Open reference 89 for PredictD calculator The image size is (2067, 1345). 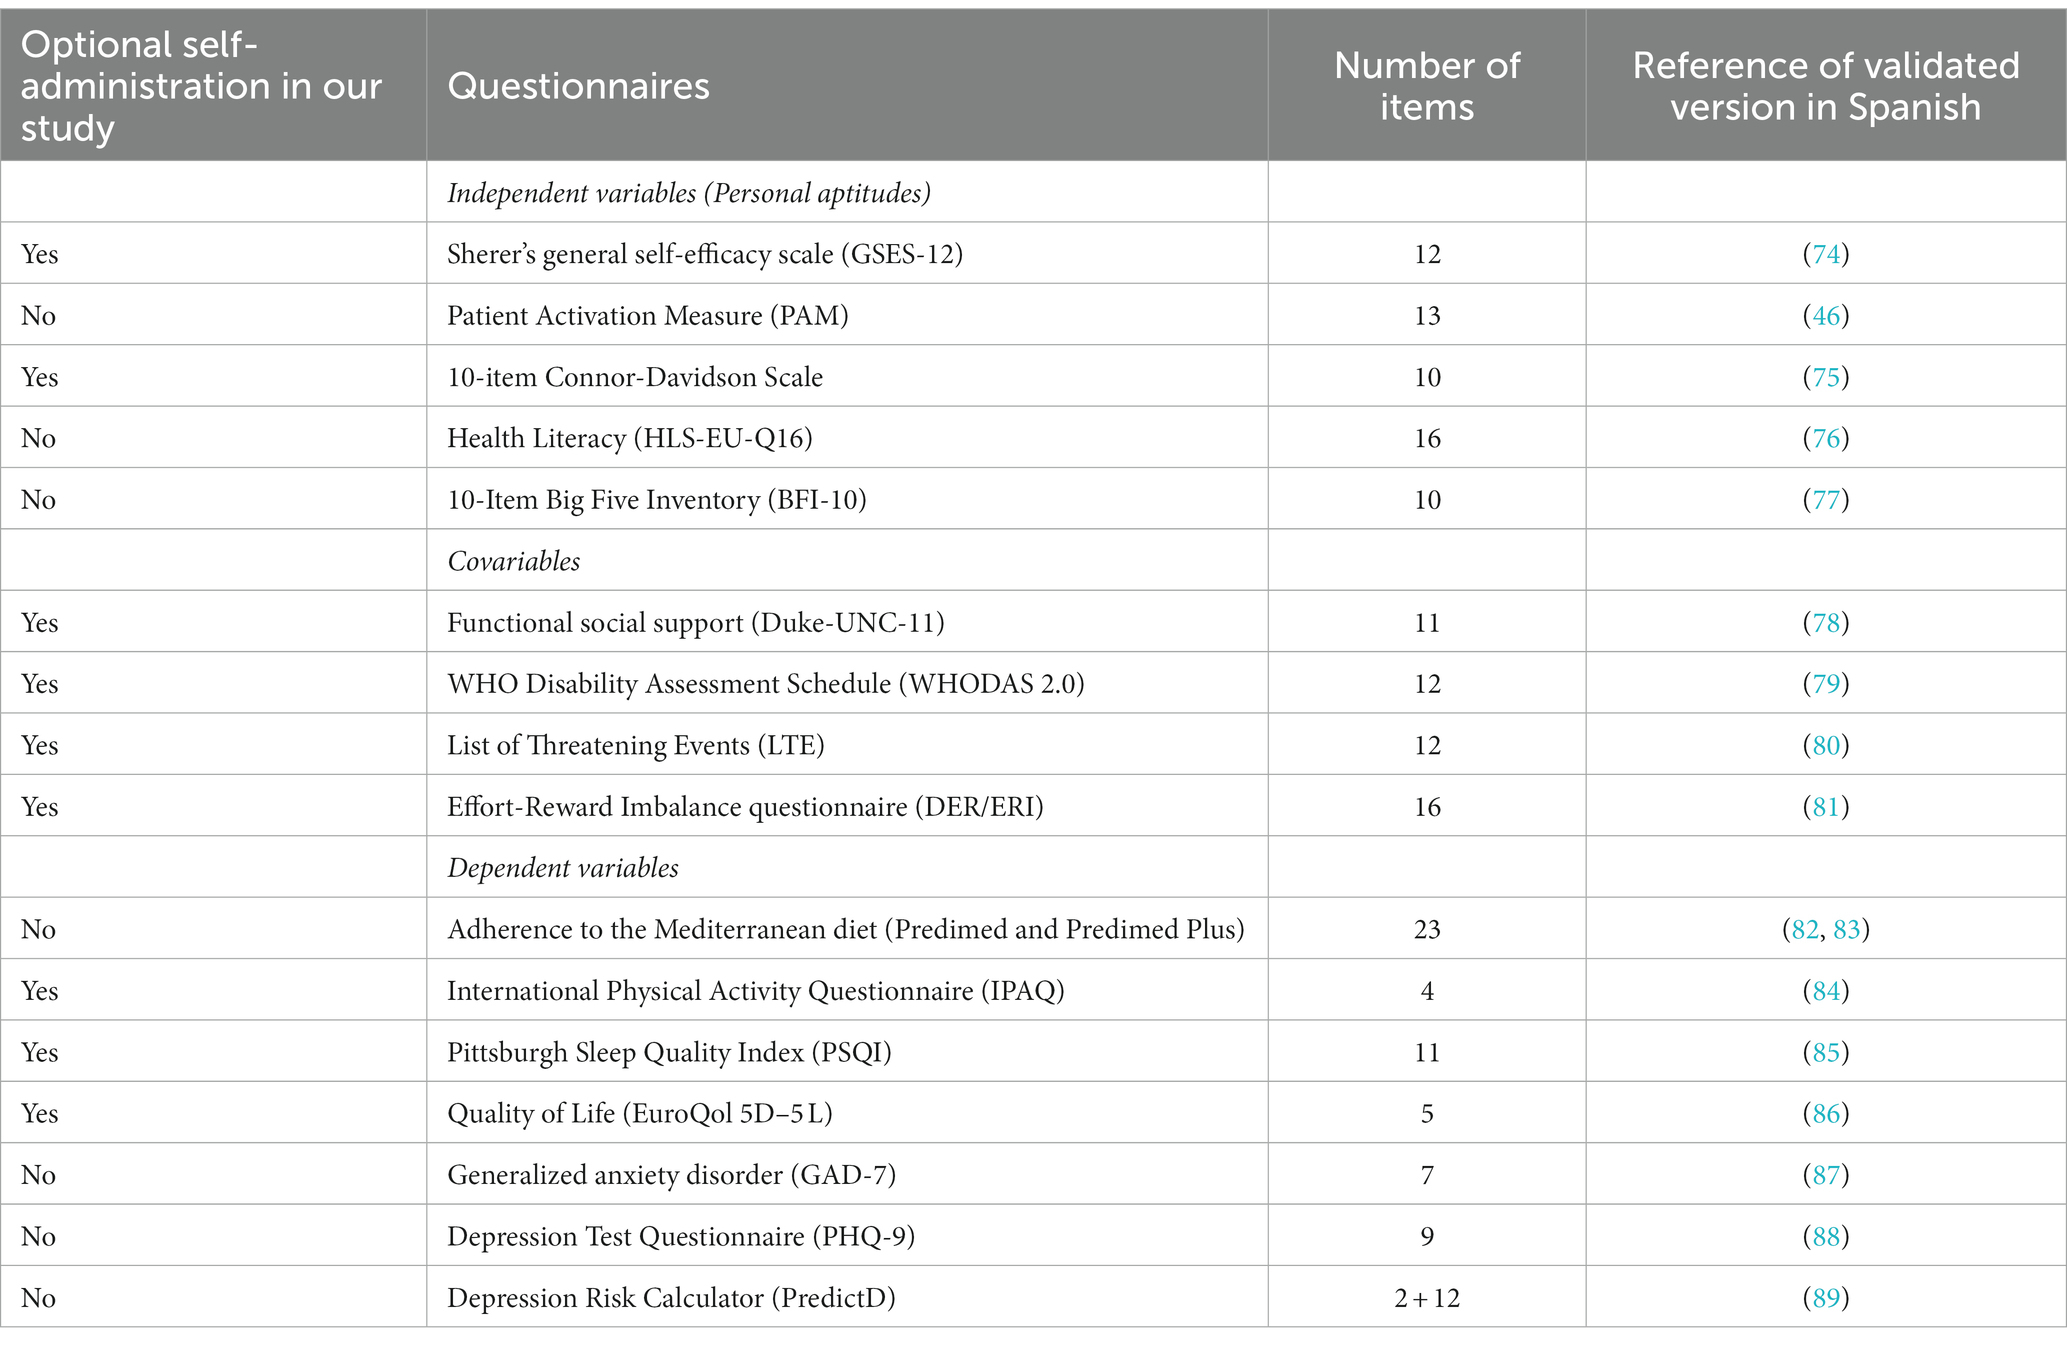[1826, 1298]
